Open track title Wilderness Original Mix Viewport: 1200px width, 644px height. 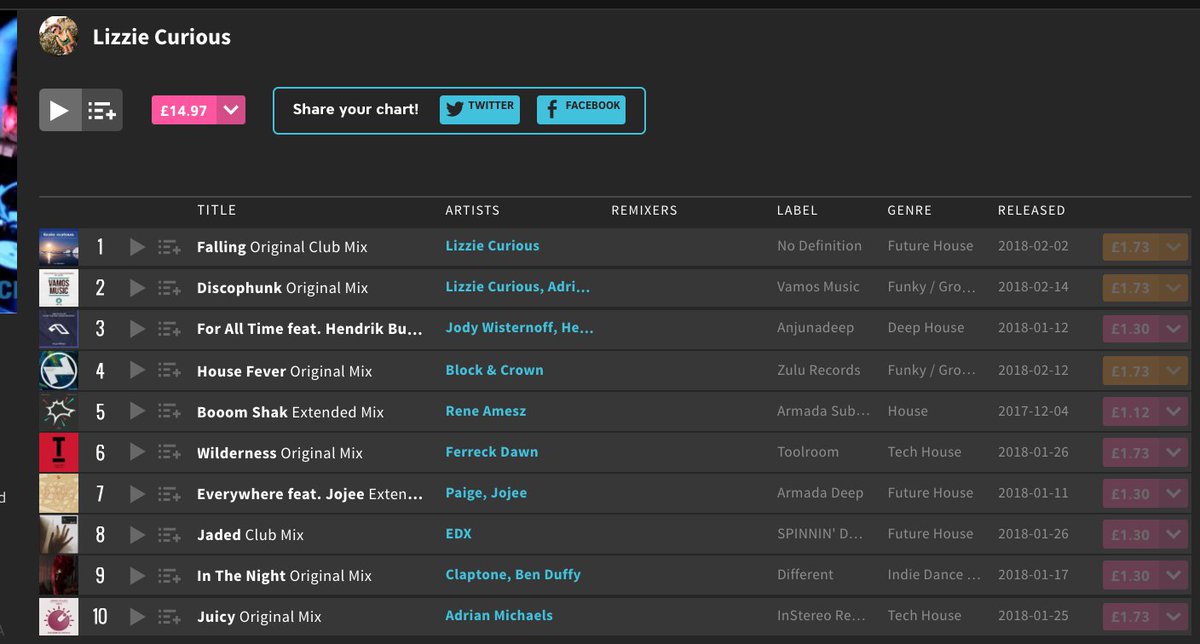tap(280, 453)
